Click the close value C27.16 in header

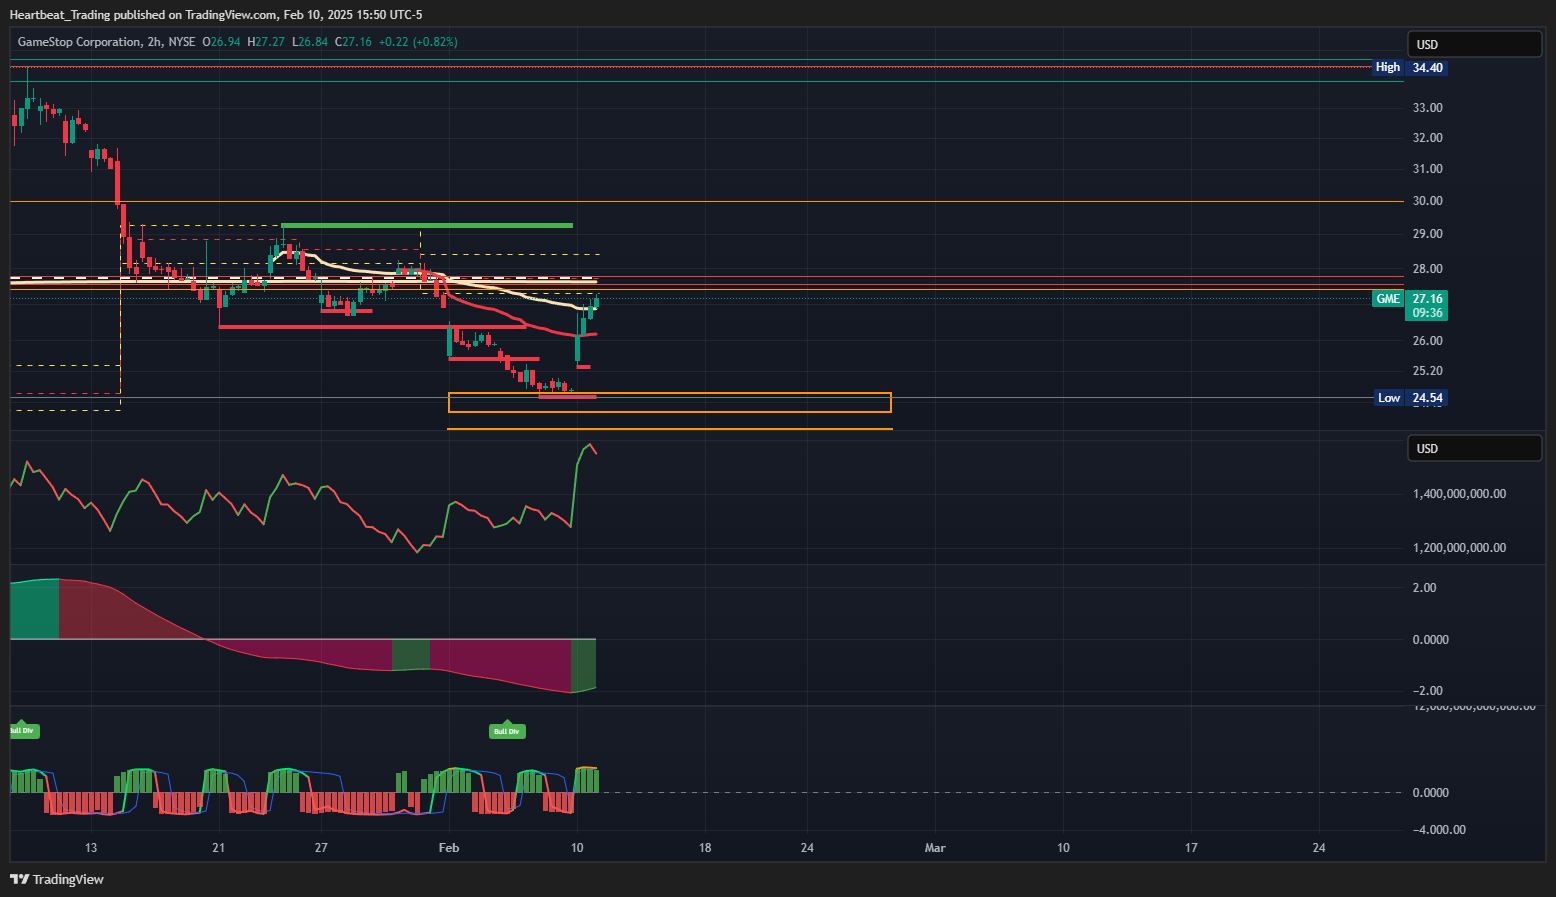coord(354,42)
